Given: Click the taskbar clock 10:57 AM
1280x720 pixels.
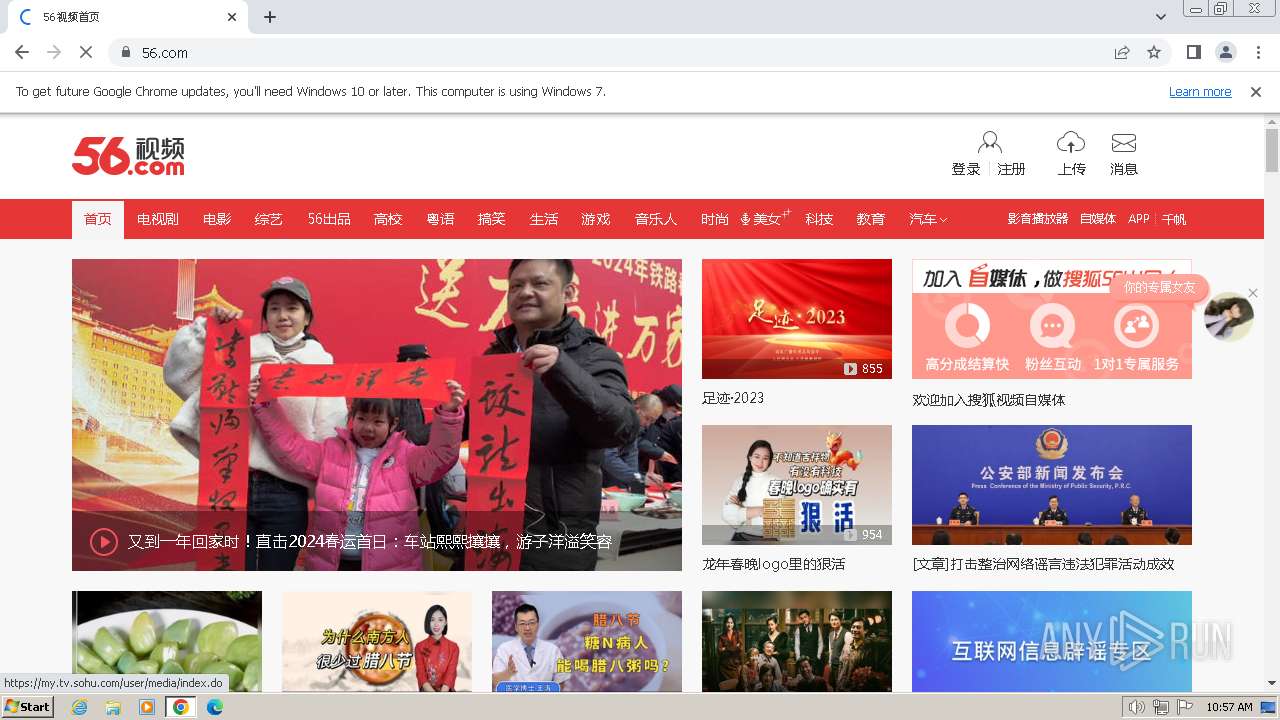Looking at the screenshot, I should tap(1229, 707).
